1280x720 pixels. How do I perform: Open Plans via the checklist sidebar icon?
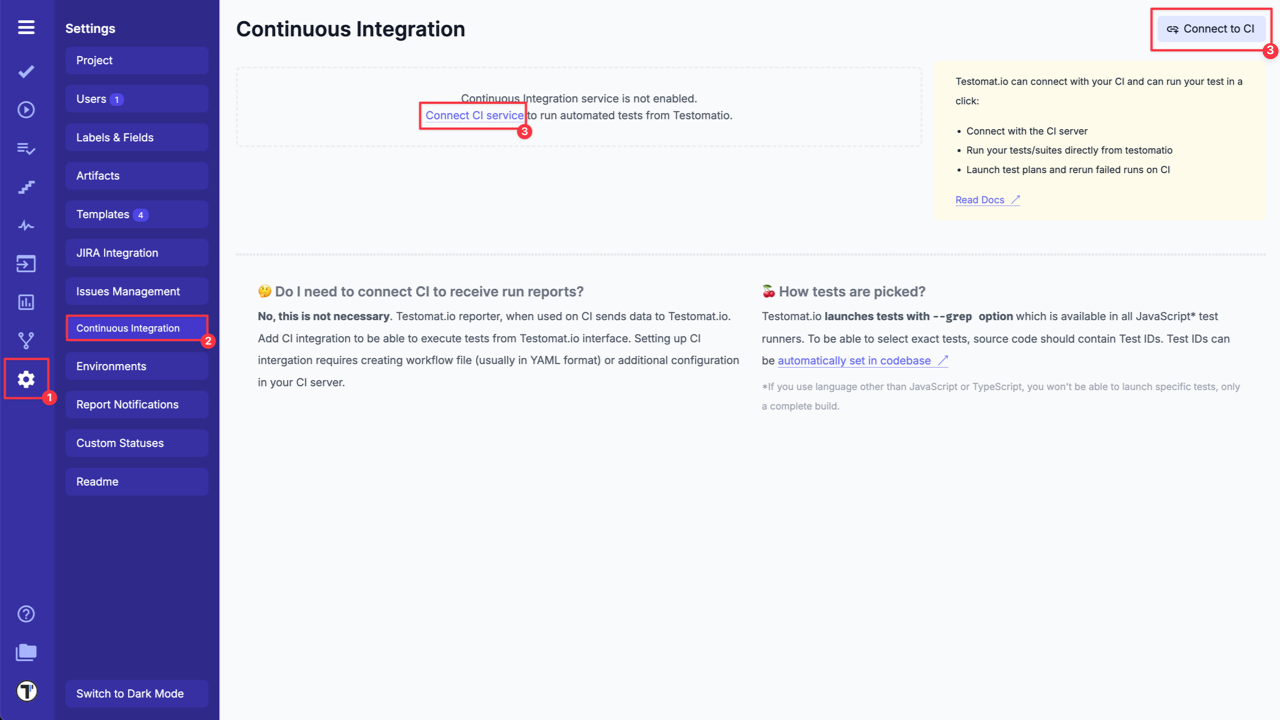point(26,149)
